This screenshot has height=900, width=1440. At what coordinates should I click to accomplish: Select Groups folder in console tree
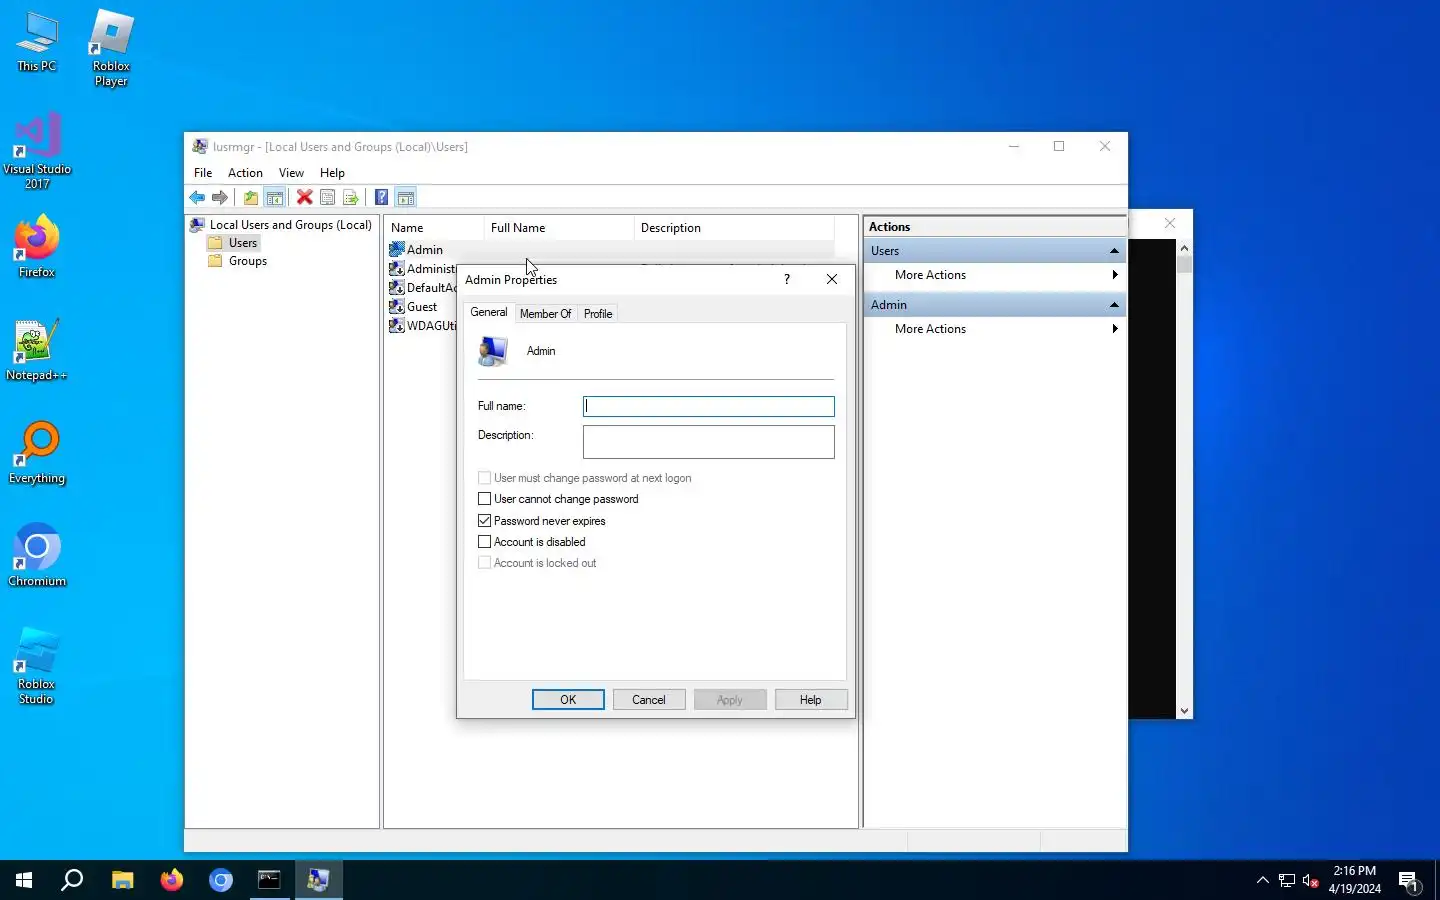coord(248,261)
